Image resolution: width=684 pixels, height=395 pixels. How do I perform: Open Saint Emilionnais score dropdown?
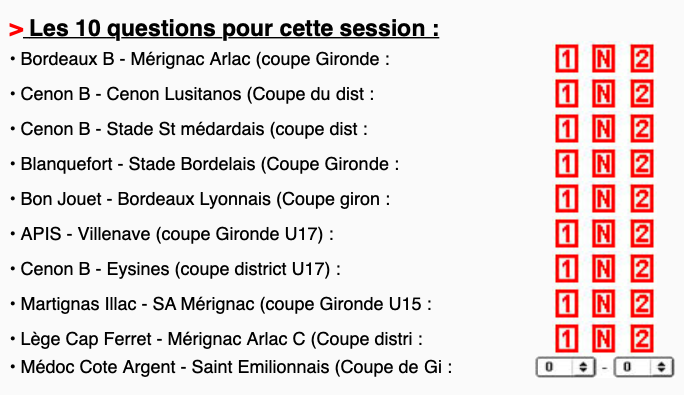coord(643,367)
